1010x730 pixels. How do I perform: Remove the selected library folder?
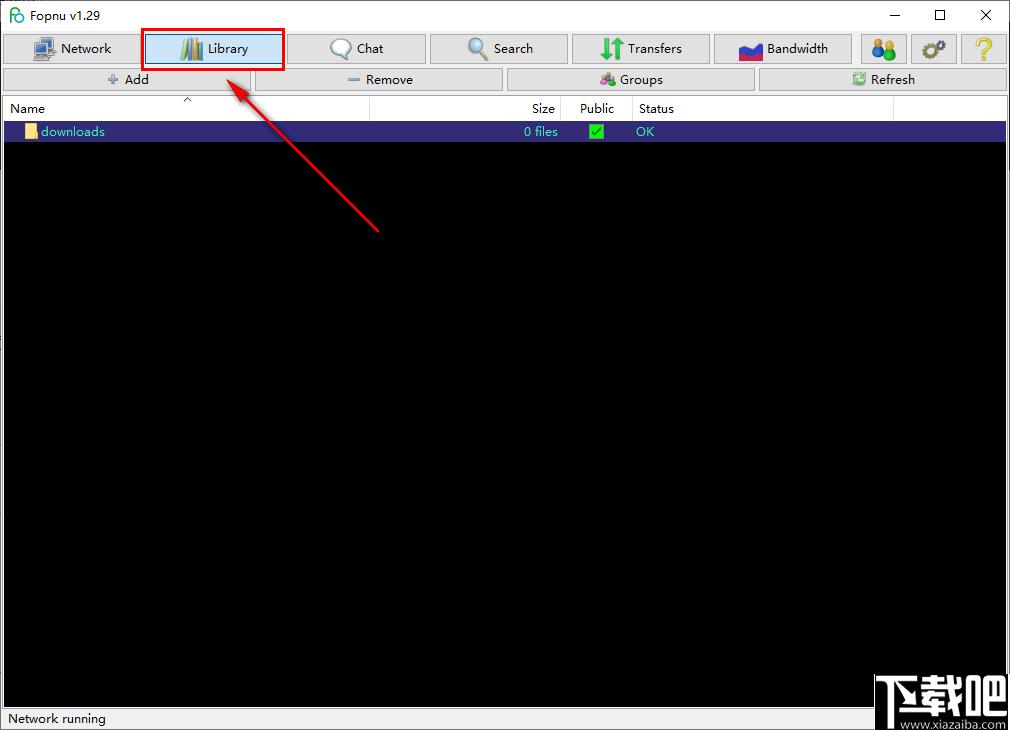coord(379,79)
